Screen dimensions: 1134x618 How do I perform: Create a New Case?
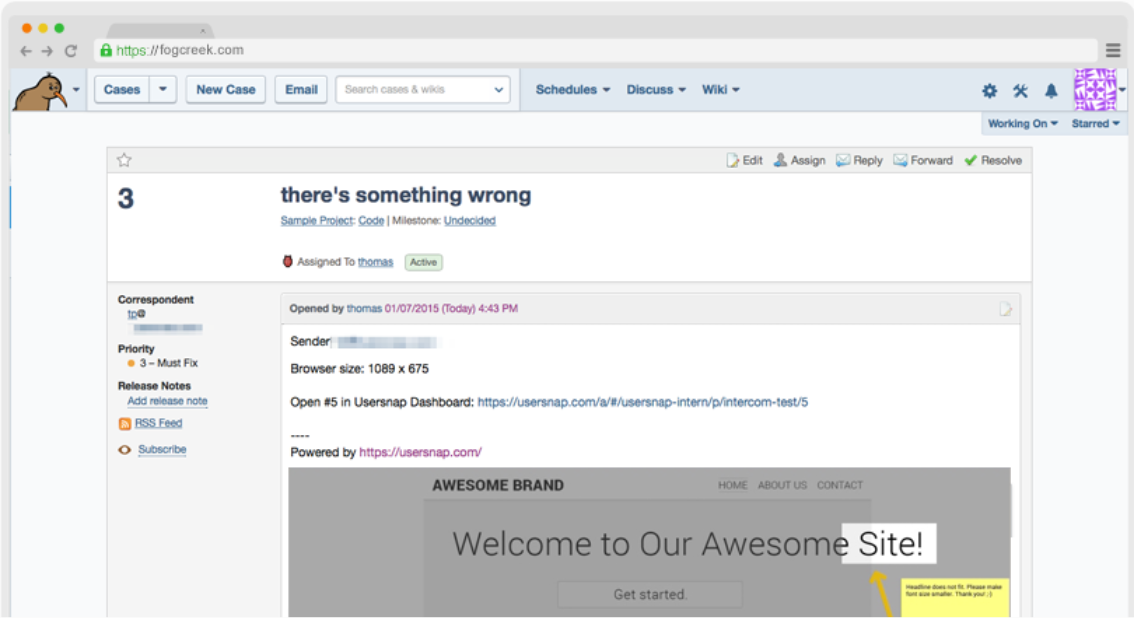click(x=226, y=90)
